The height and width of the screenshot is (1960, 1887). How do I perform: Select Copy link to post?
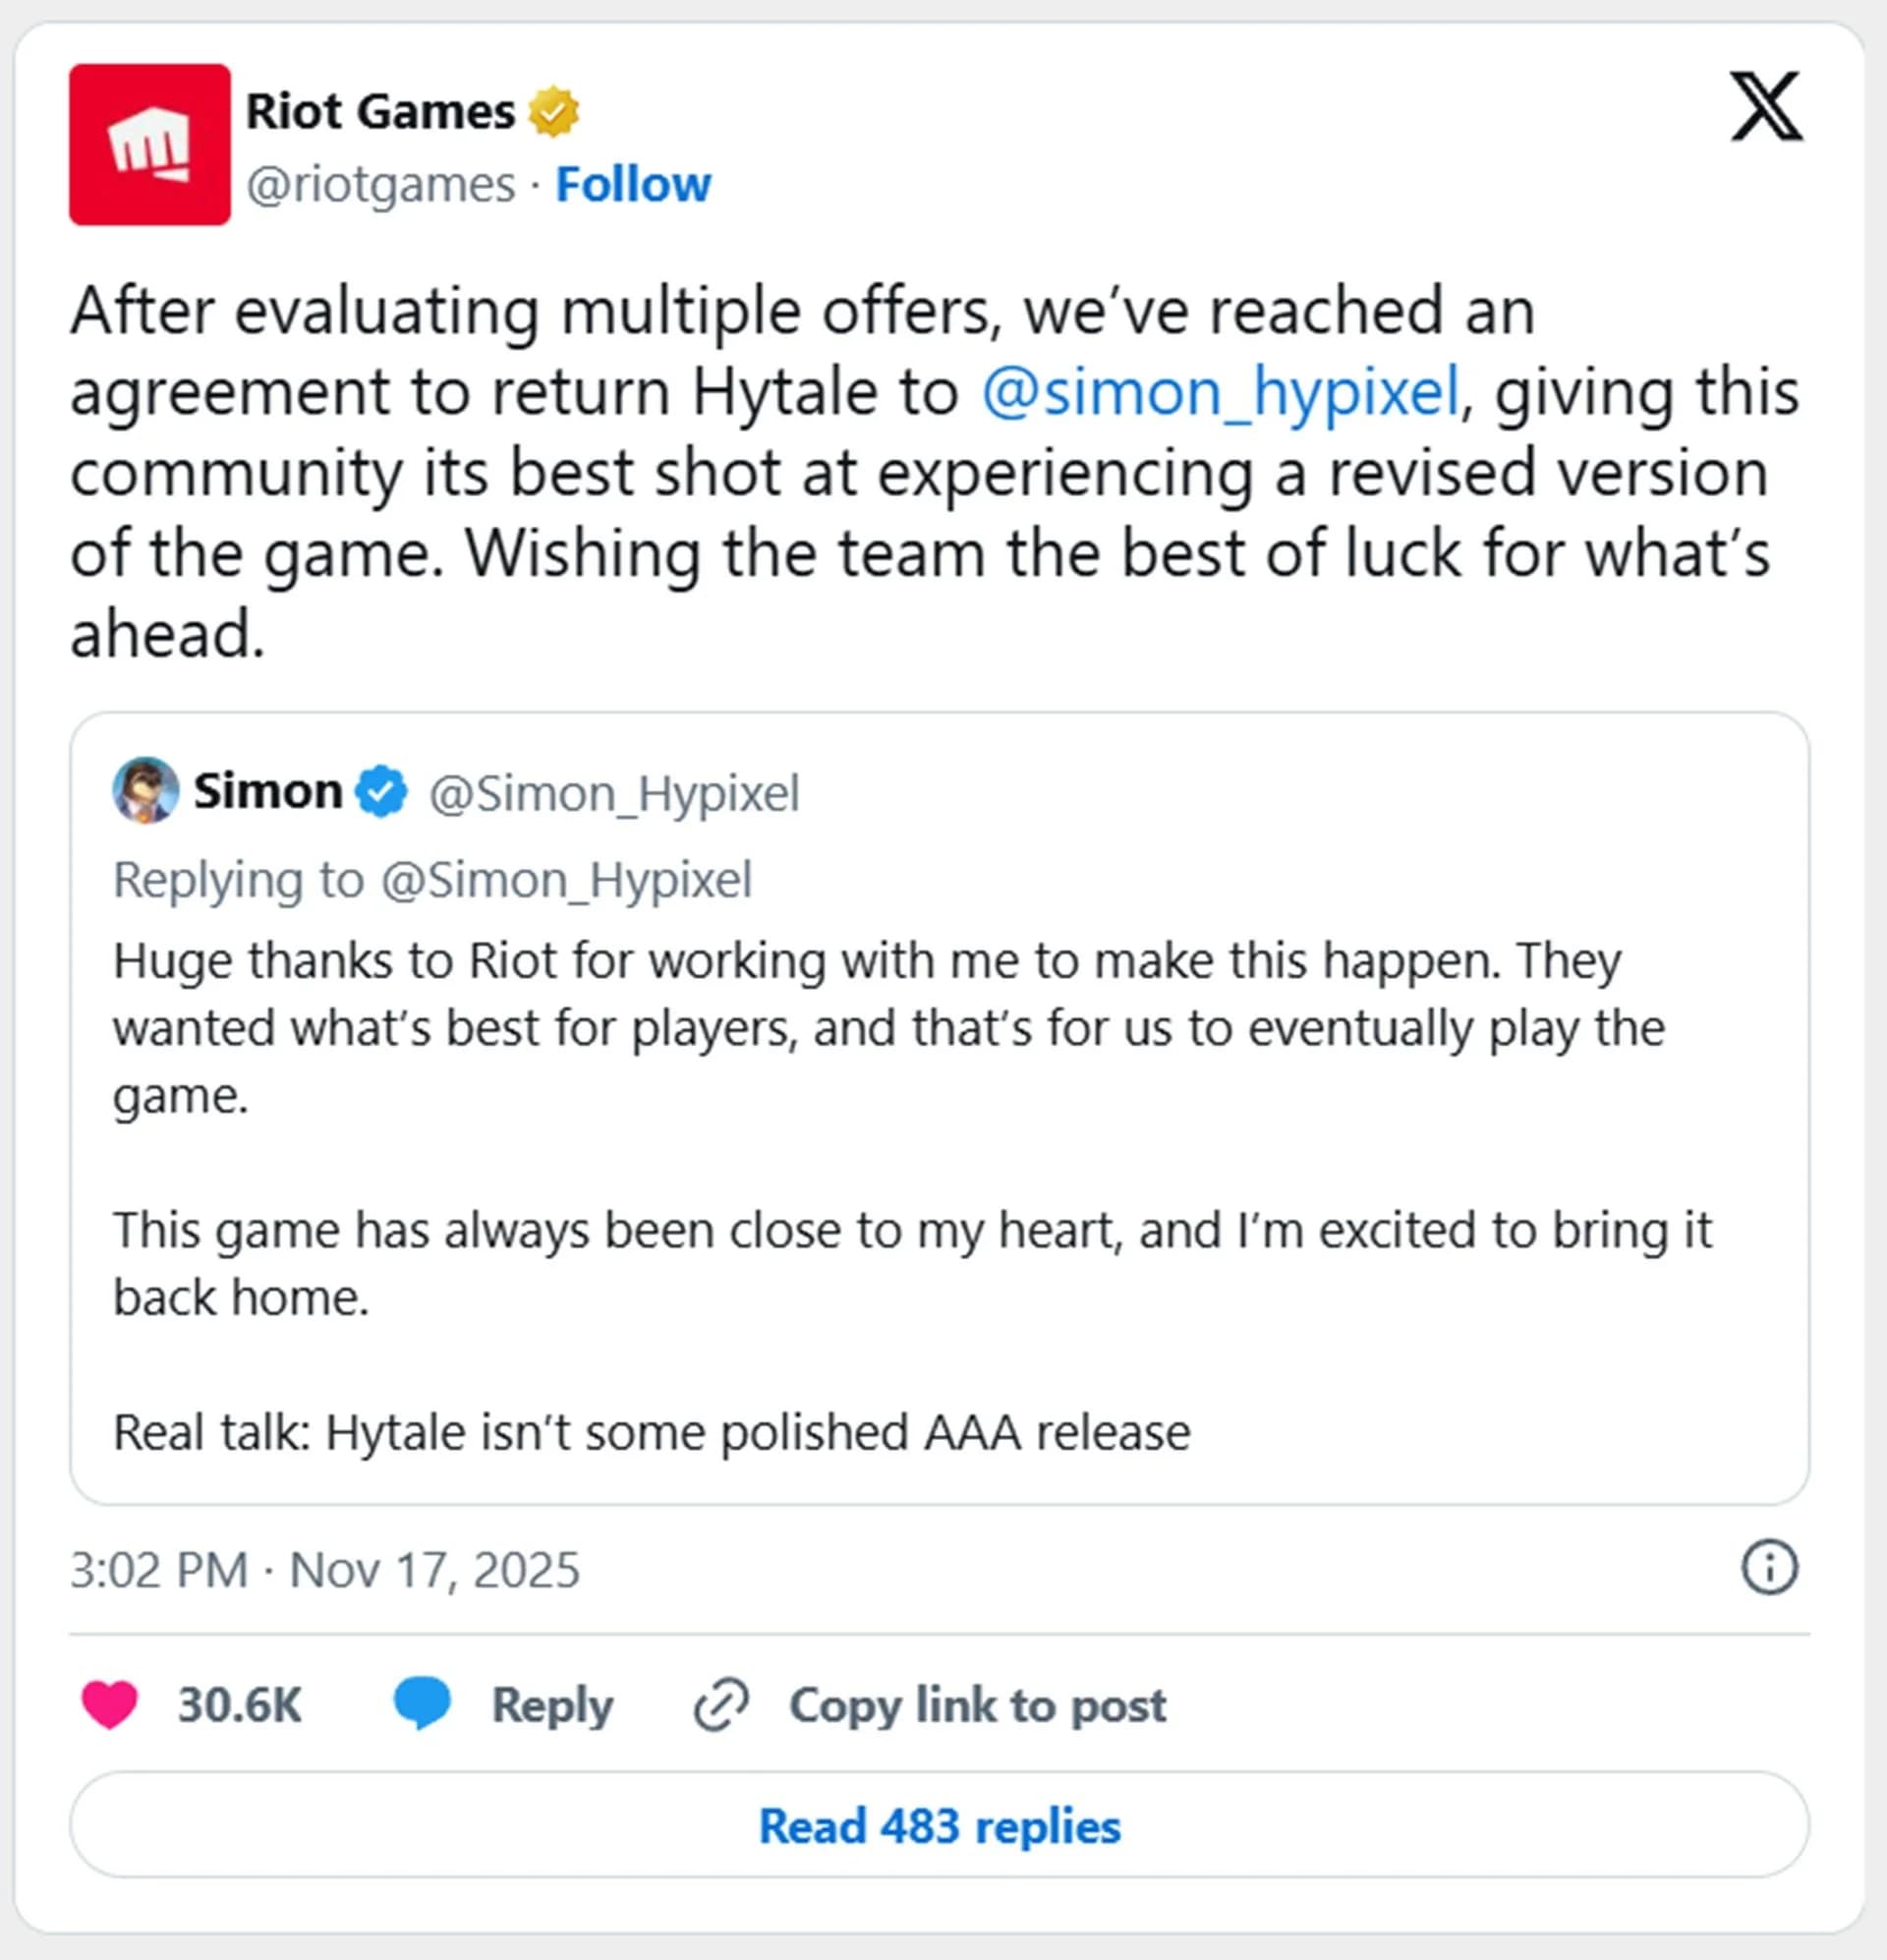[977, 1706]
